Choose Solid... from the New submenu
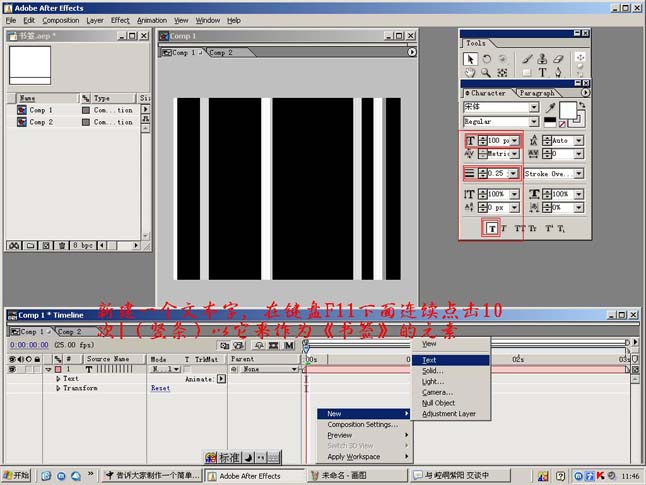This screenshot has width=646, height=485. (451, 371)
